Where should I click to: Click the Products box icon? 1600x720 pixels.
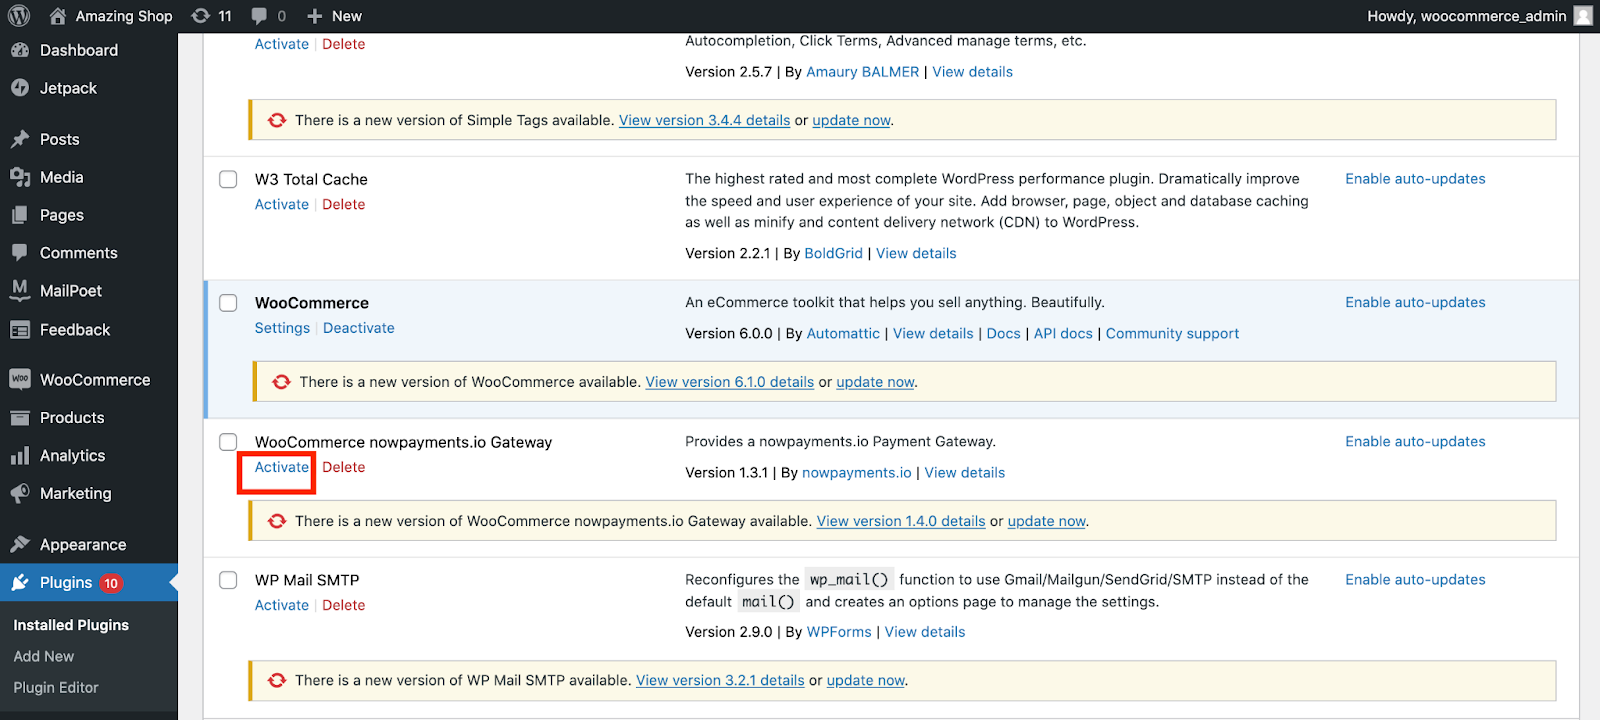[20, 418]
